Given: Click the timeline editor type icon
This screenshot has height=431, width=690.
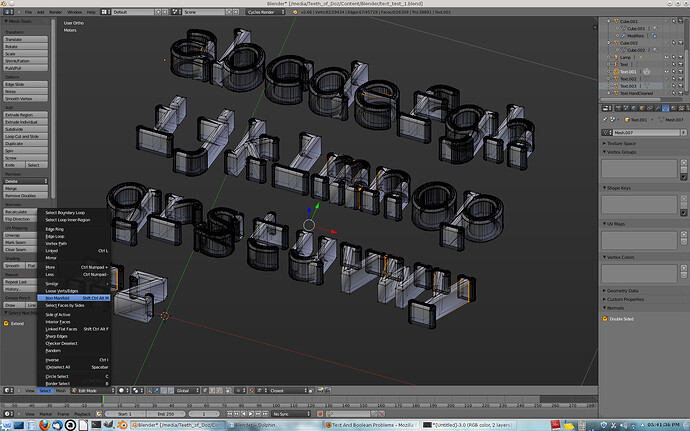Looking at the screenshot, I should click(9, 414).
